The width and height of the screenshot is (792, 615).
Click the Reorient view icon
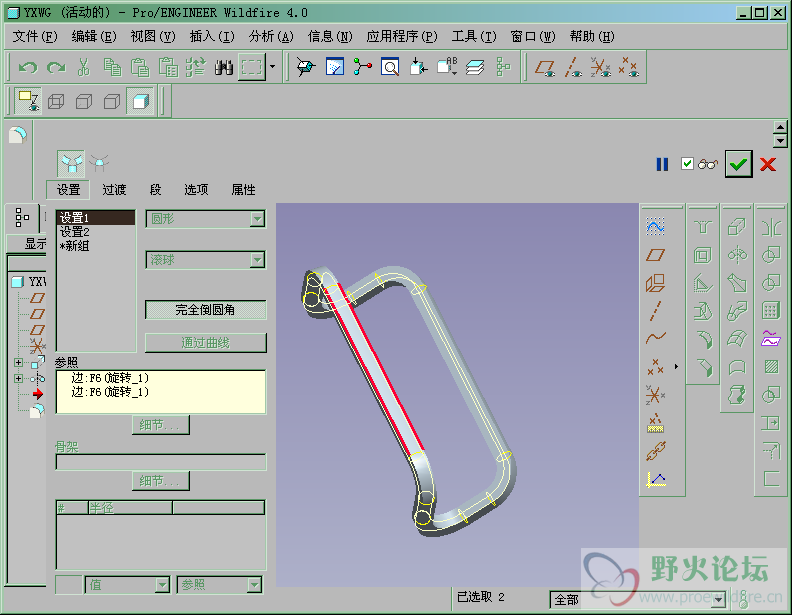tap(306, 67)
